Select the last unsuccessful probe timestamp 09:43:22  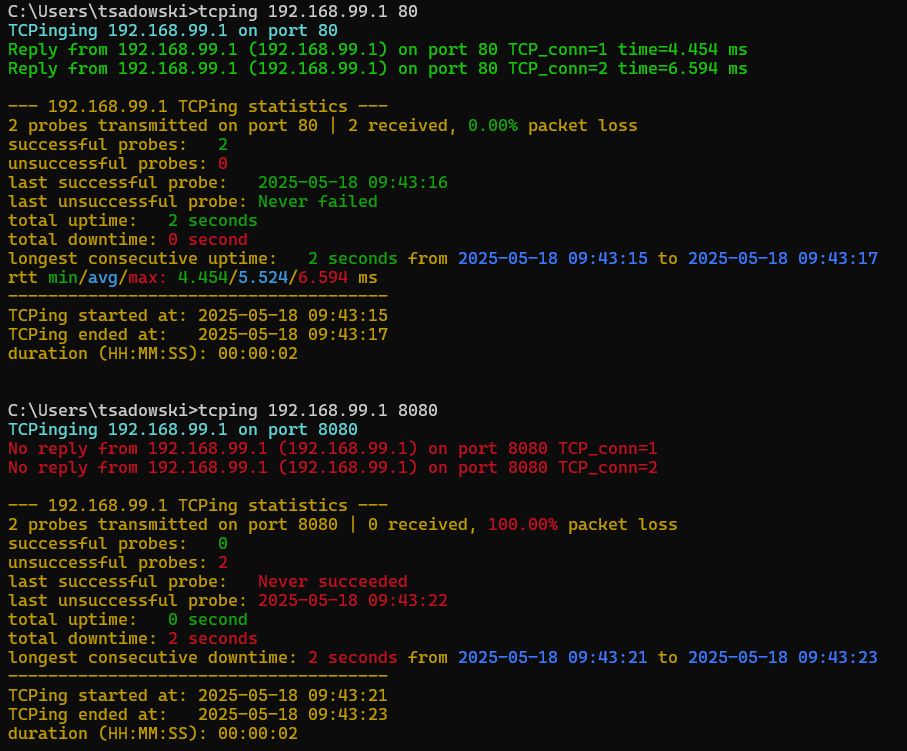click(352, 601)
